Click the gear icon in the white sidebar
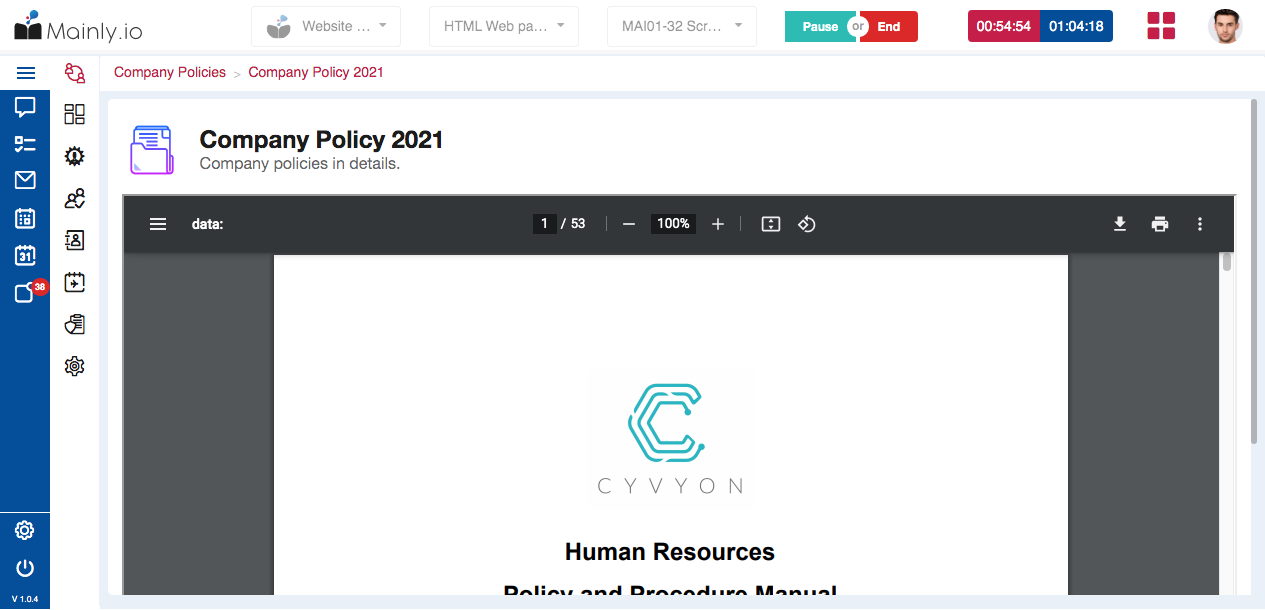This screenshot has height=610, width=1265. pos(74,366)
